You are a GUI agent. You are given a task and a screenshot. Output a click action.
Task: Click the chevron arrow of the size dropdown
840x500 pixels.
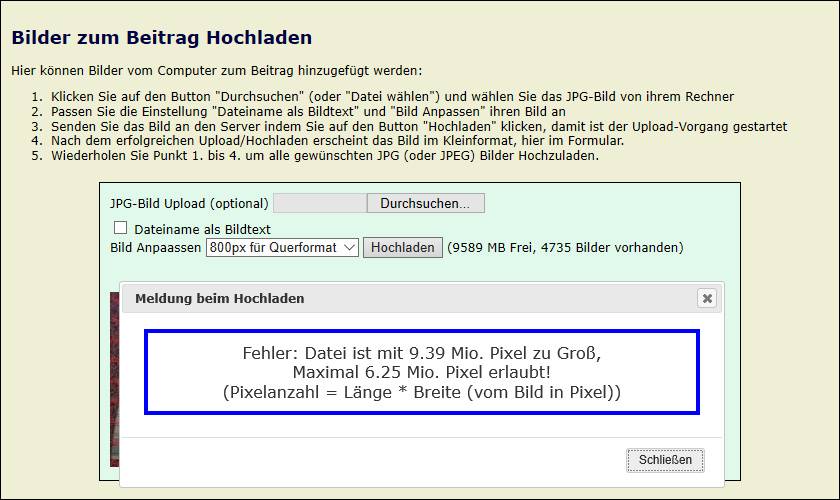coord(348,247)
